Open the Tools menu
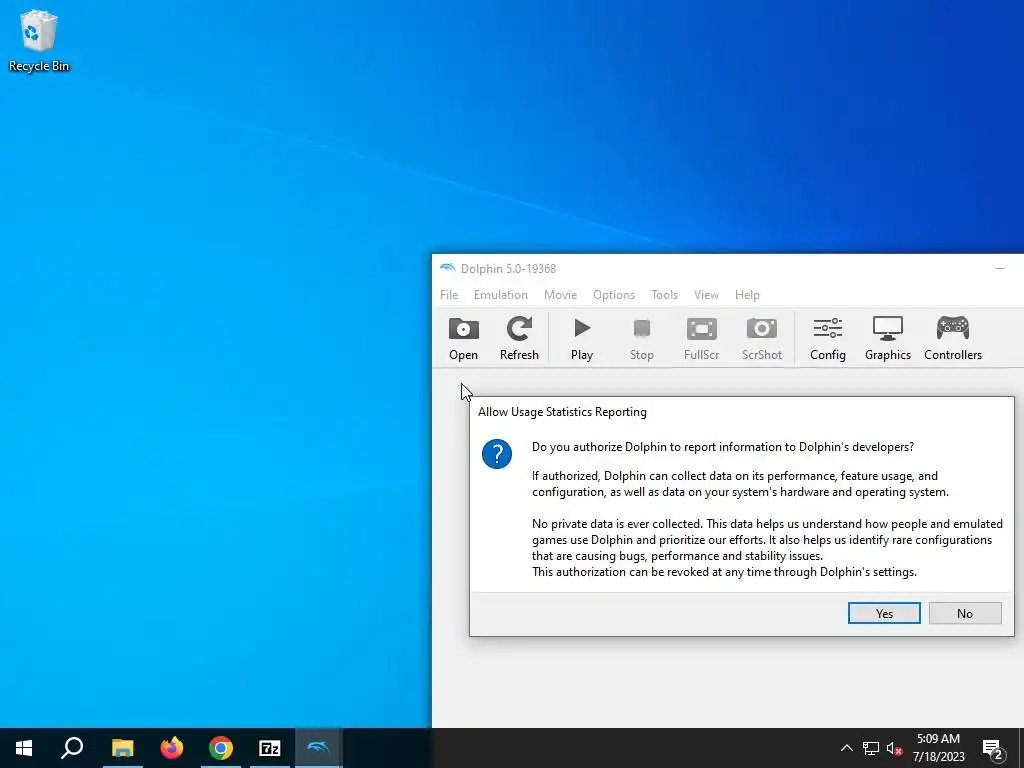 point(664,295)
